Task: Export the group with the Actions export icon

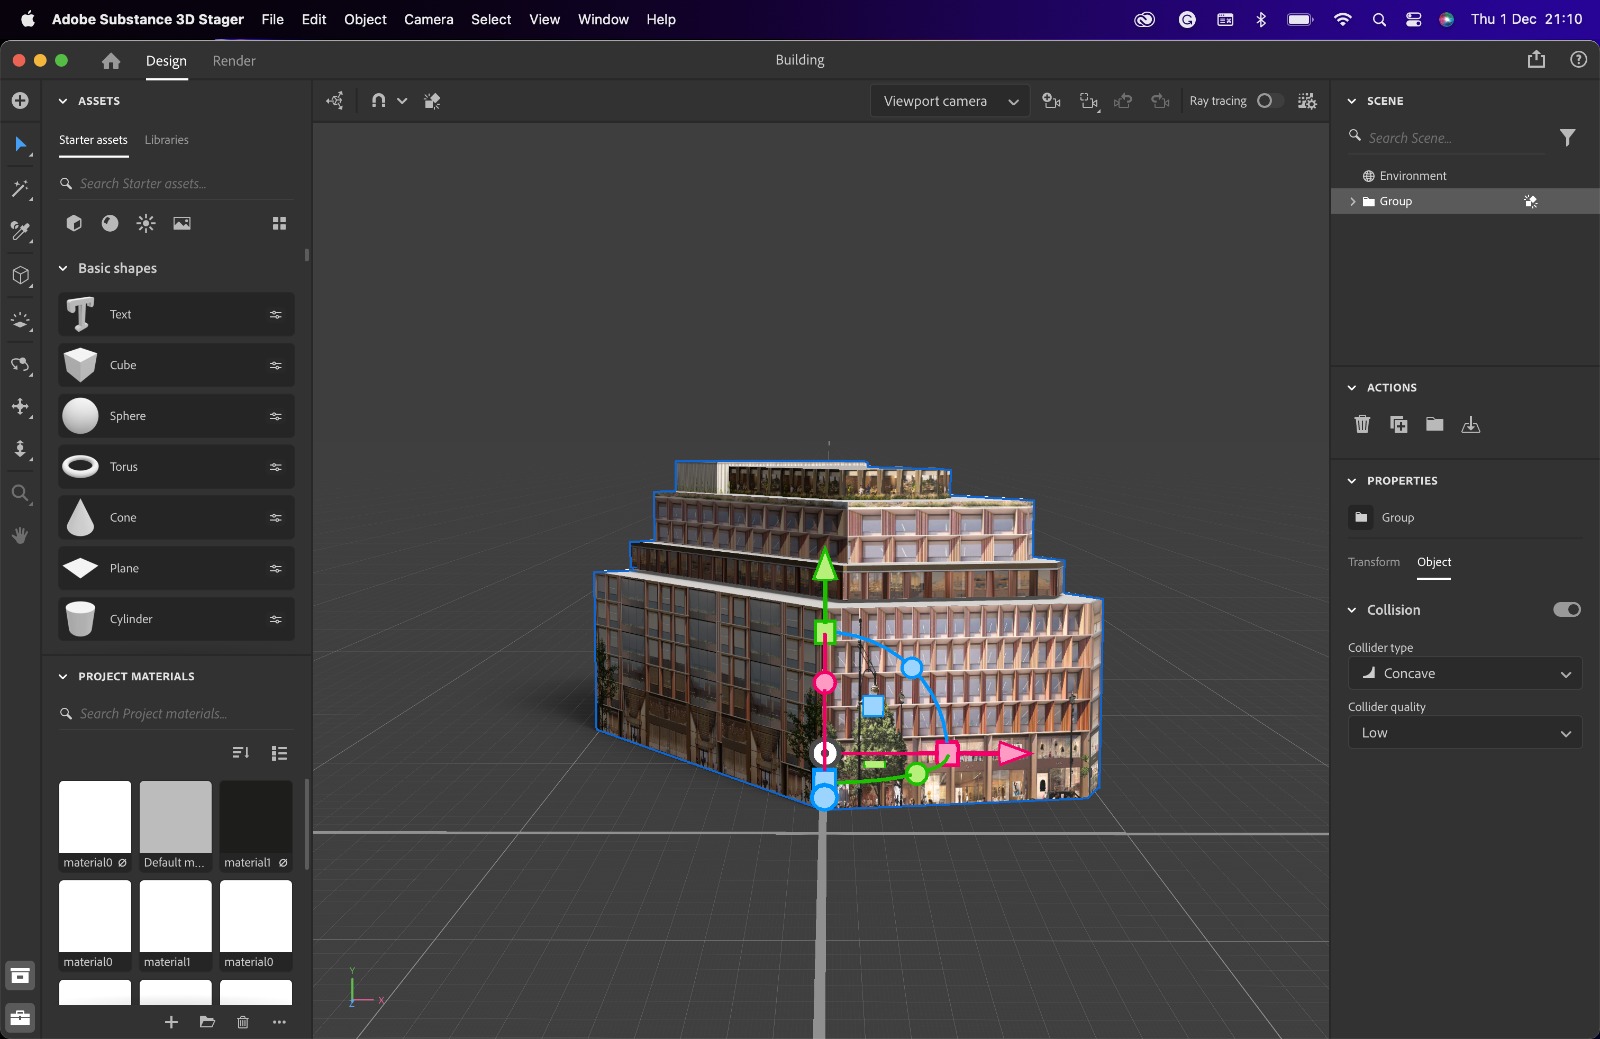Action: click(x=1470, y=424)
